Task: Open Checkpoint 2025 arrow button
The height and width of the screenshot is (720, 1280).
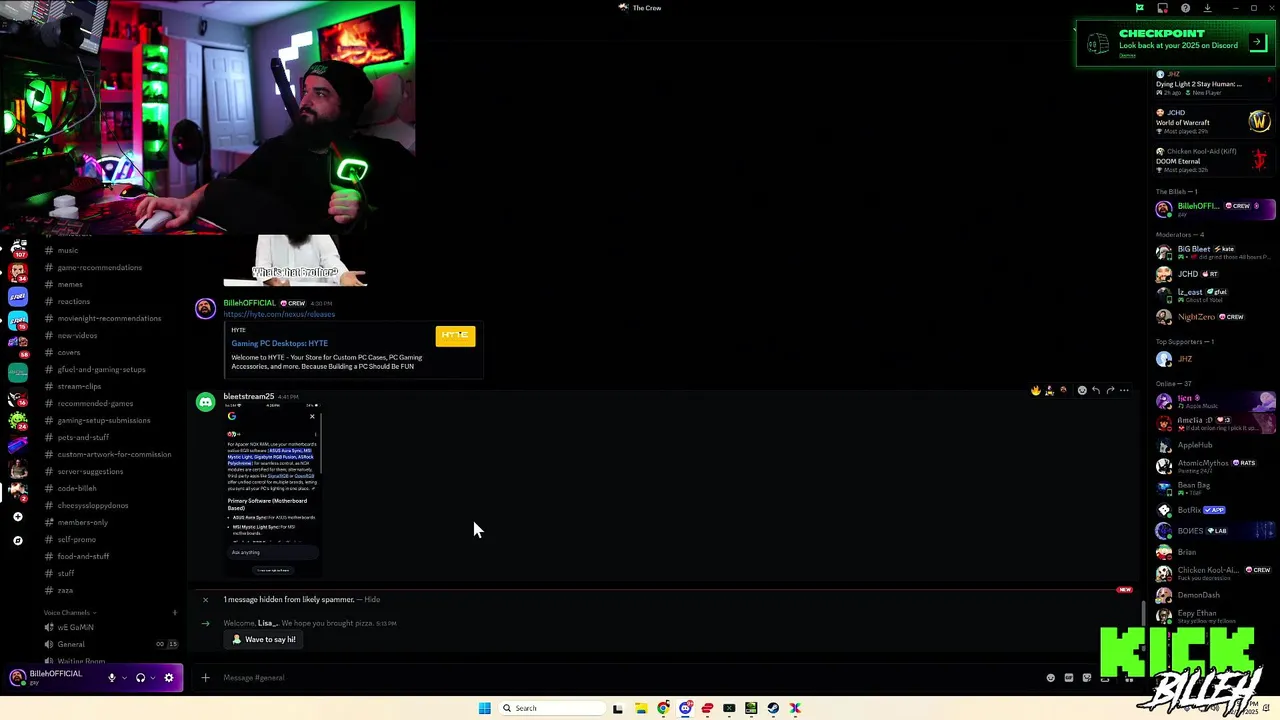Action: point(1257,44)
